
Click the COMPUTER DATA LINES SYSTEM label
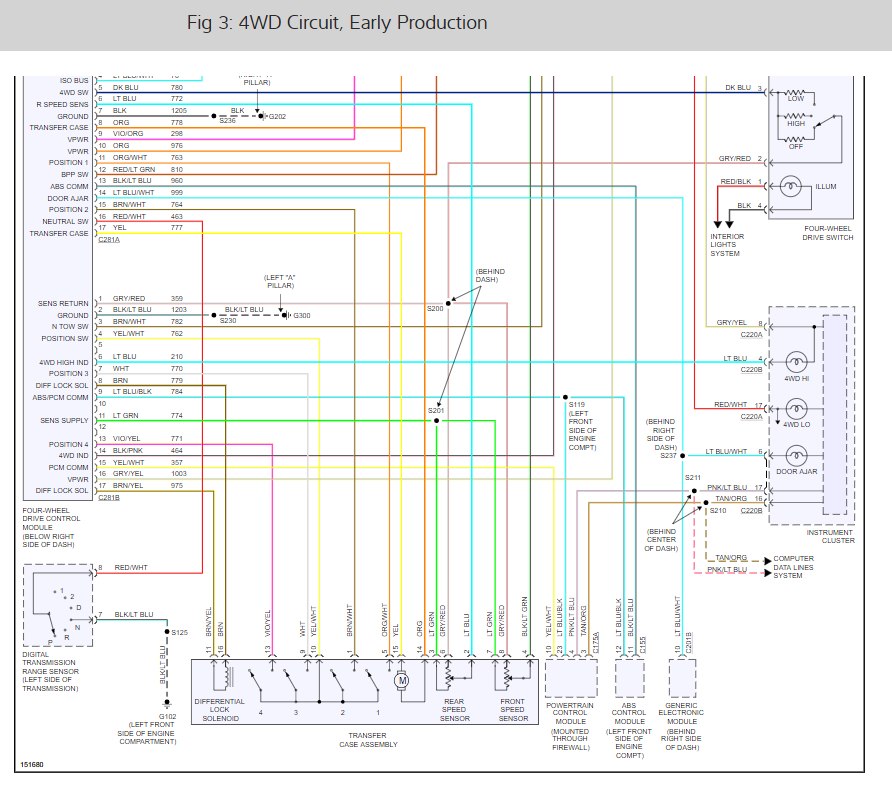pyautogui.click(x=793, y=567)
